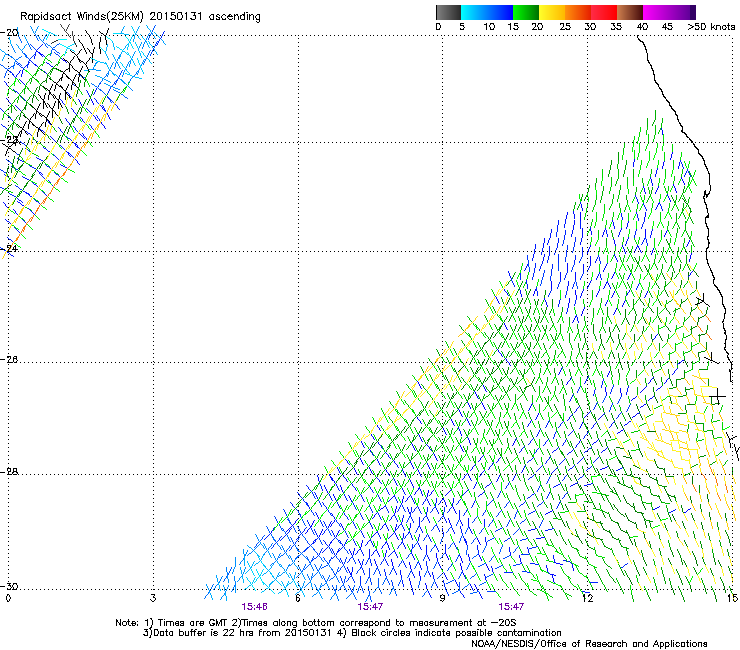Viewport: 740px width, 650px height.
Task: Click the NOAA/NESDIS credit line
Action: coord(589,643)
